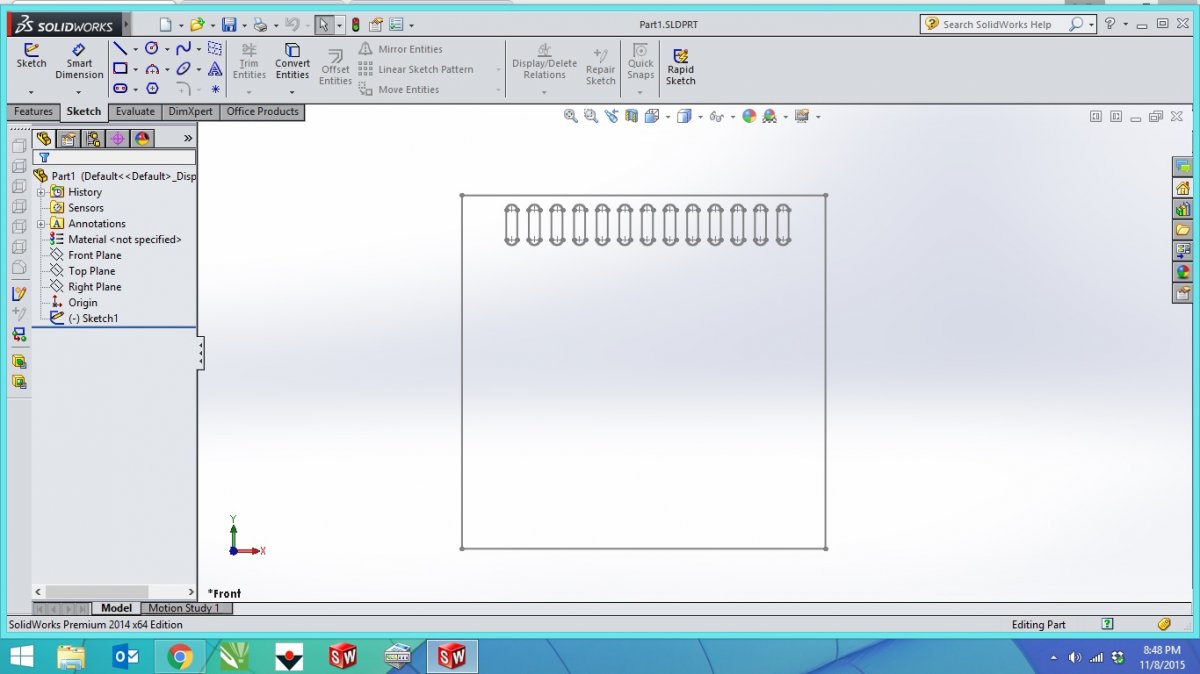Screen dimensions: 1200x674
Task: Open the Linear Sketch Pattern dropdown arrow
Action: pyautogui.click(x=498, y=70)
